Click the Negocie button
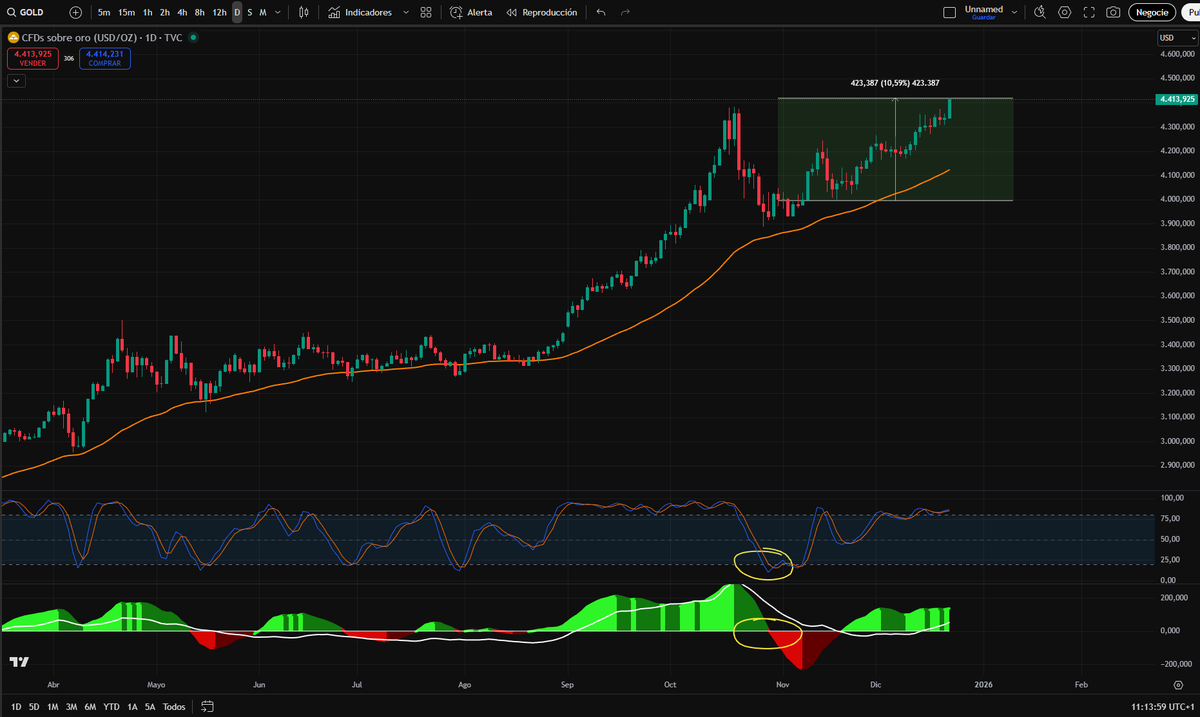 (x=1152, y=12)
